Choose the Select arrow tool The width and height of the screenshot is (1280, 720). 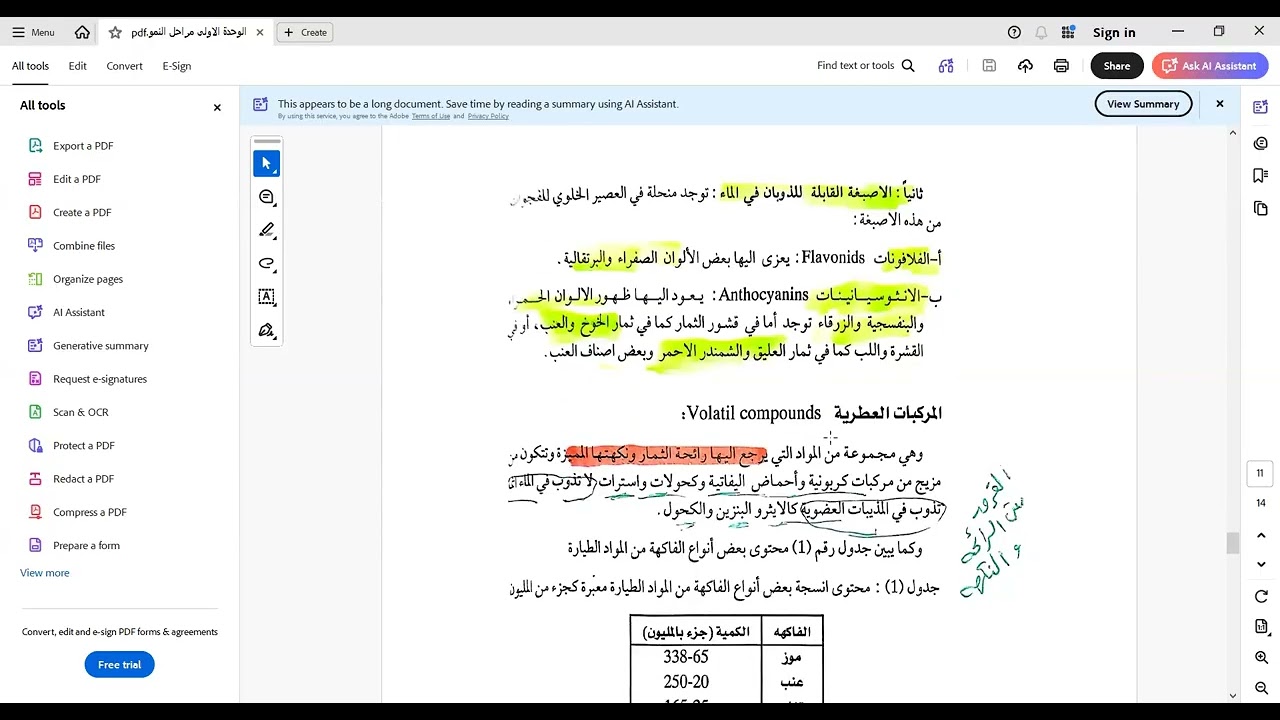point(266,163)
